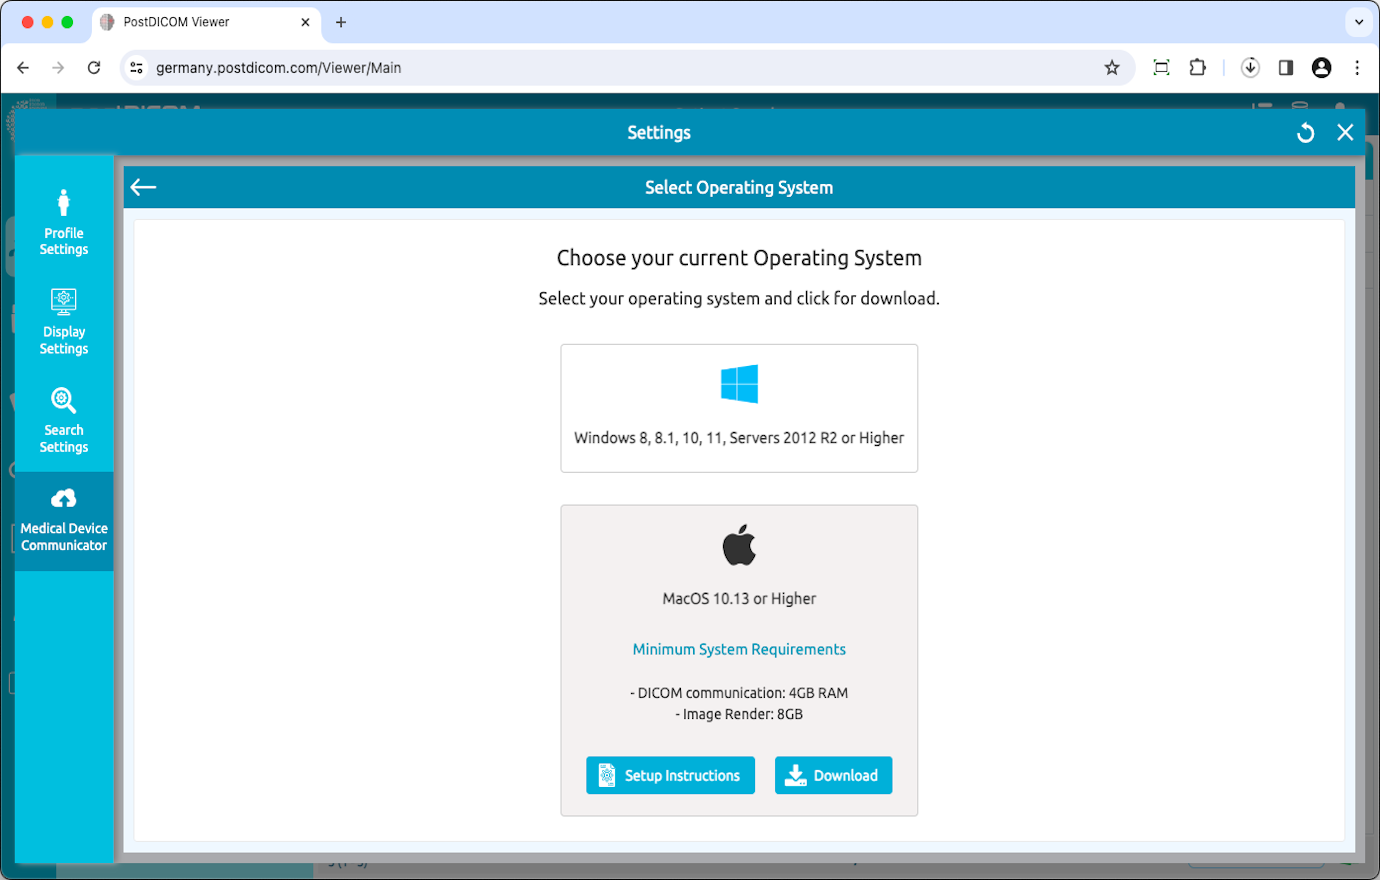The height and width of the screenshot is (880, 1380).
Task: Open the tab search chevron
Action: (1358, 21)
